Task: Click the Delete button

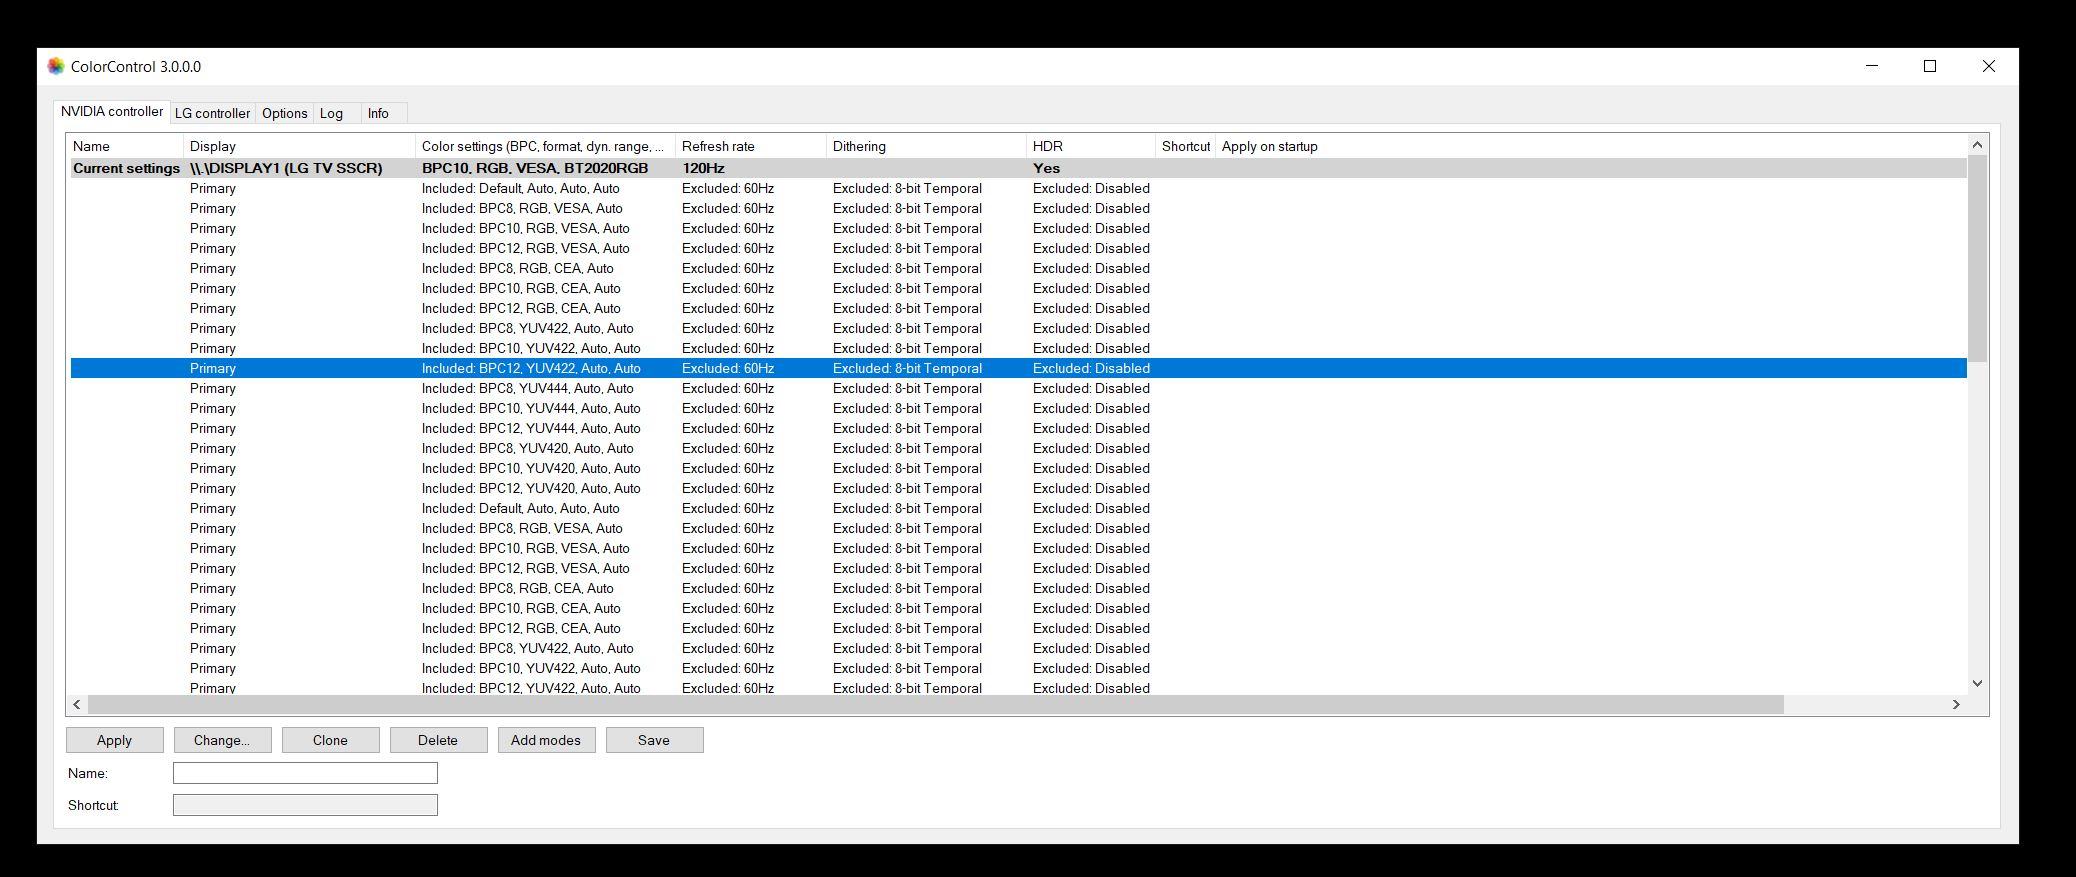Action: (x=438, y=740)
